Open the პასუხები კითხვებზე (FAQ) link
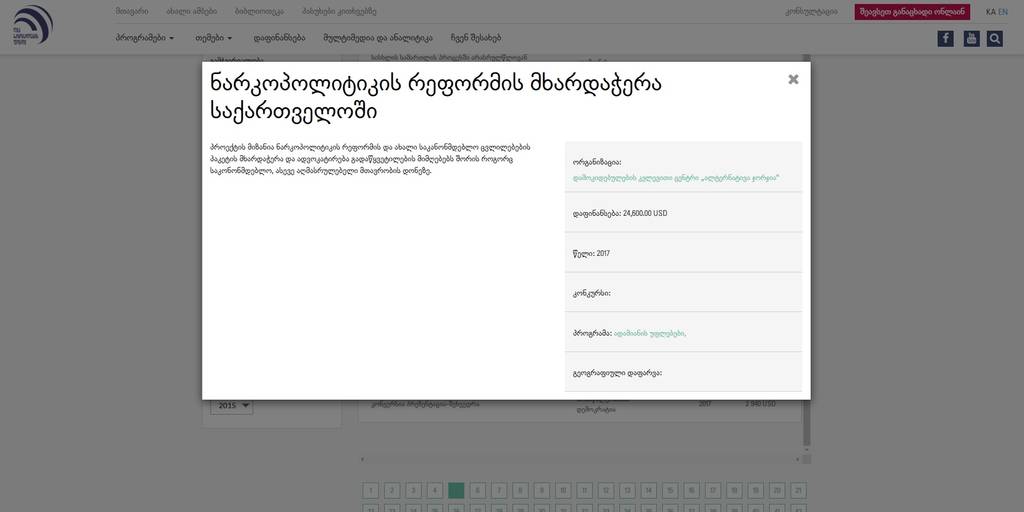The width and height of the screenshot is (1024, 512). 339,12
